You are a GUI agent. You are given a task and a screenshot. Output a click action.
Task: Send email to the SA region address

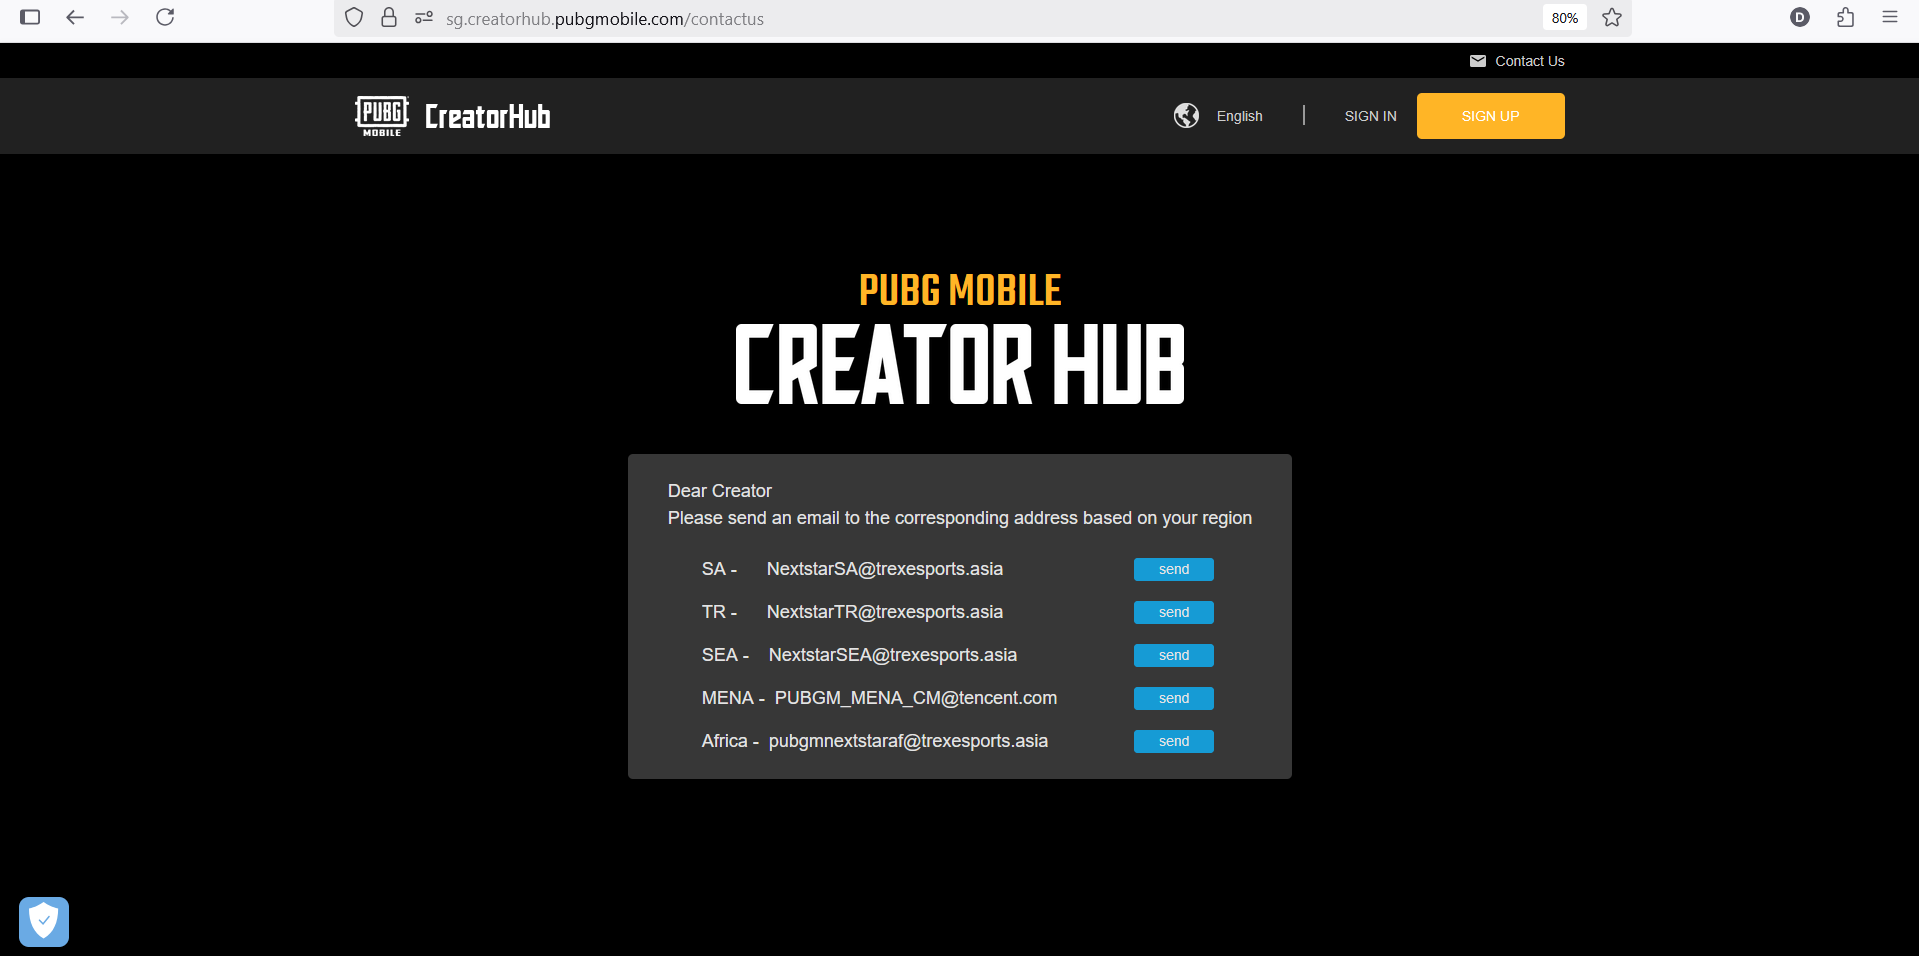click(x=1174, y=569)
